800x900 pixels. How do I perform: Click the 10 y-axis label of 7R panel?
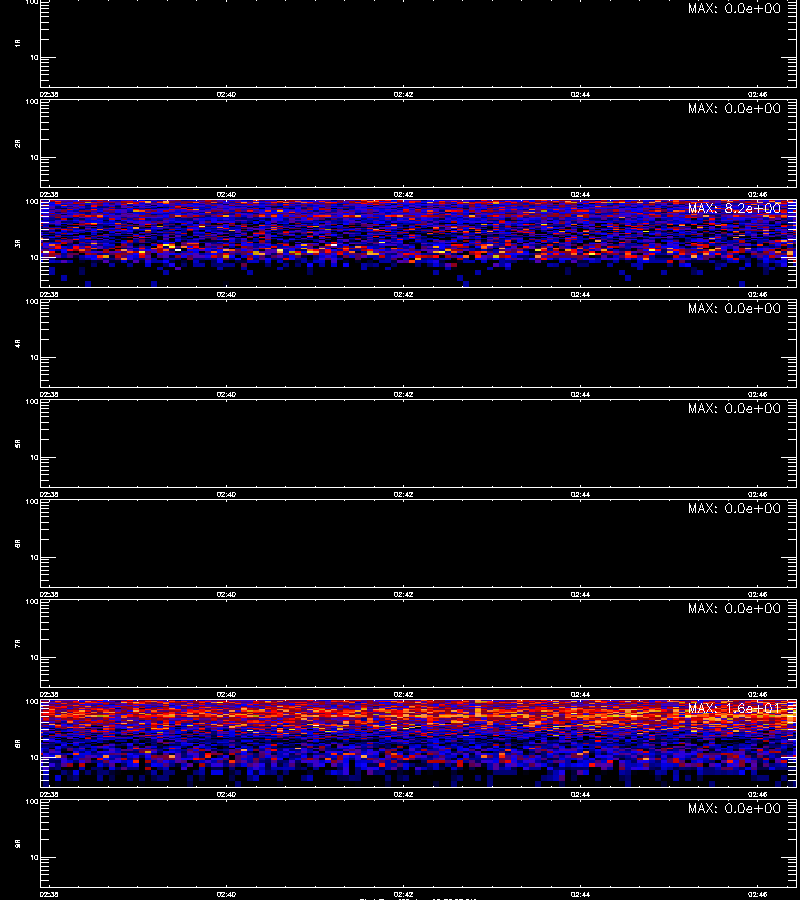click(x=34, y=657)
